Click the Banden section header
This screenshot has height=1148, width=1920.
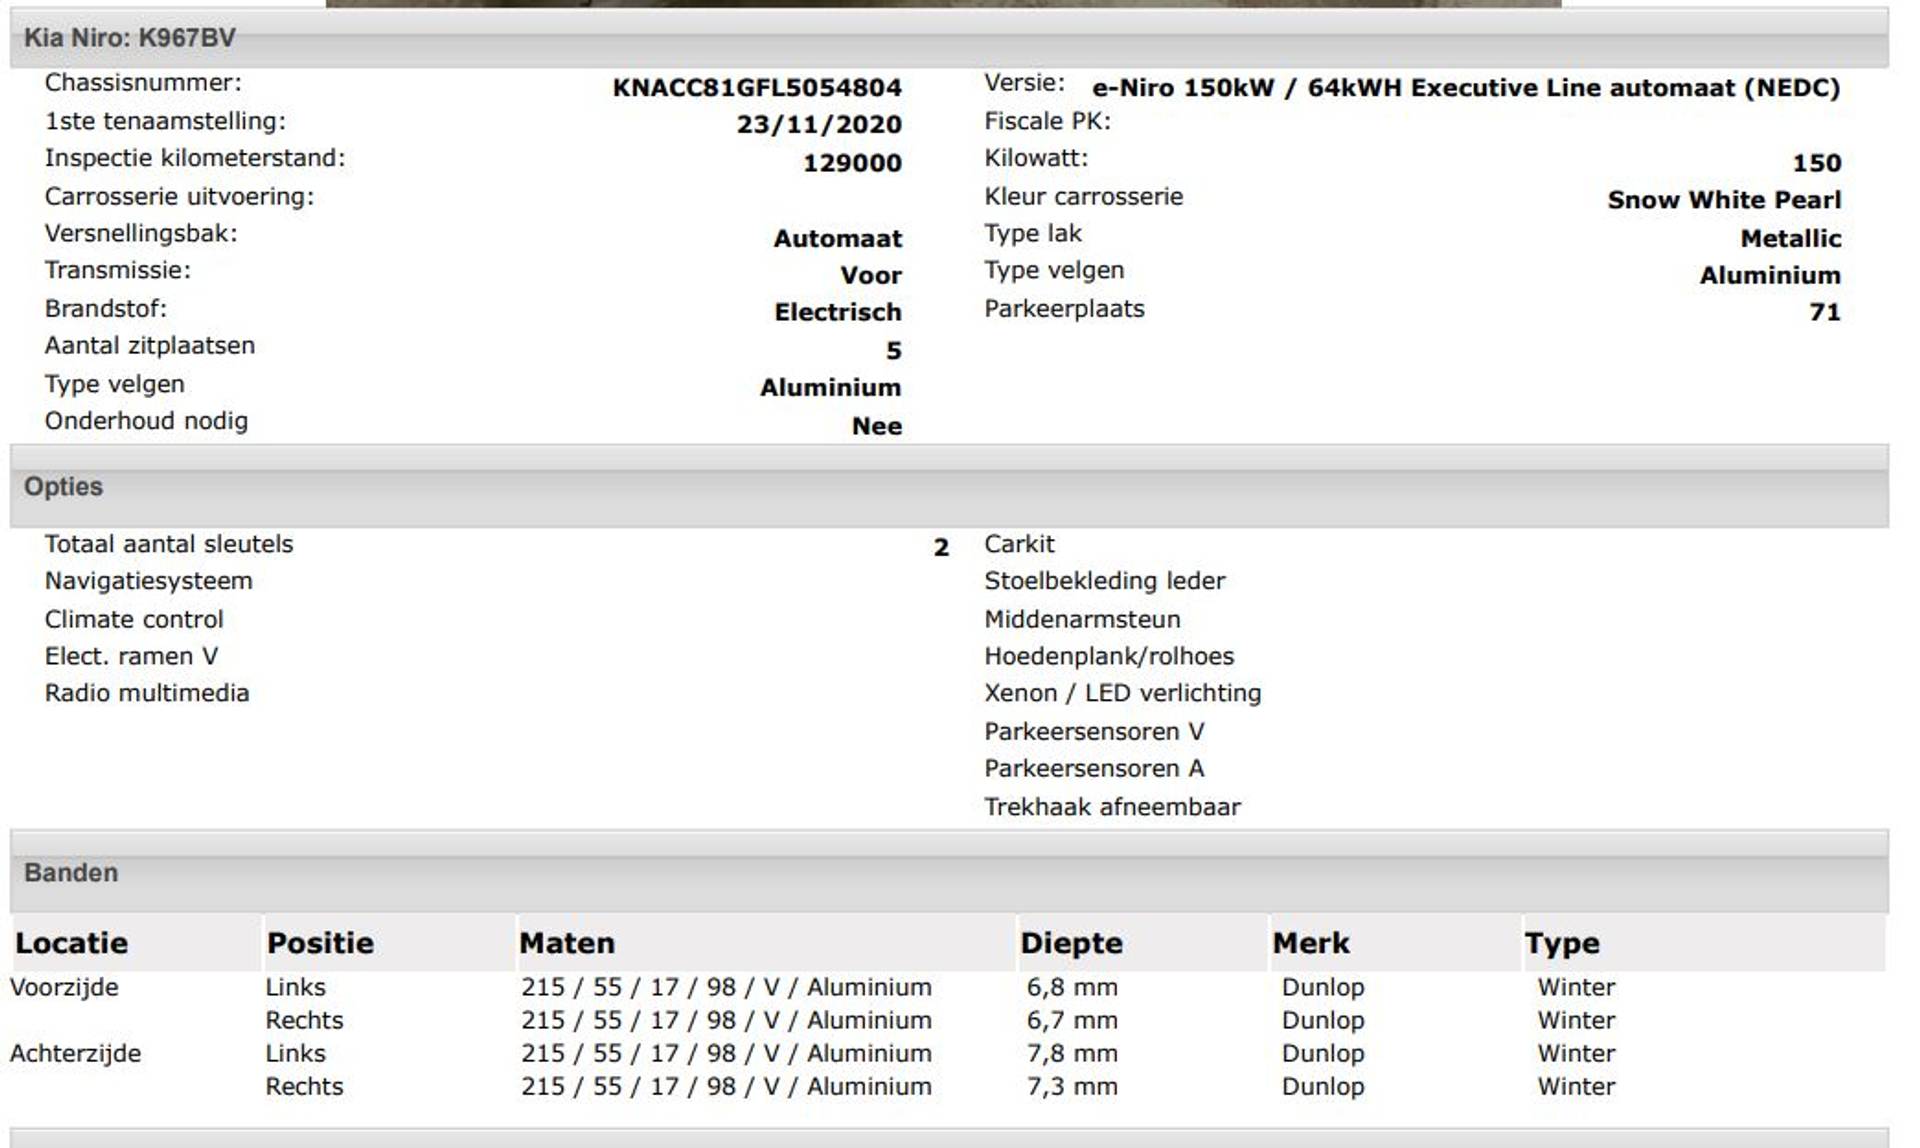pos(71,873)
